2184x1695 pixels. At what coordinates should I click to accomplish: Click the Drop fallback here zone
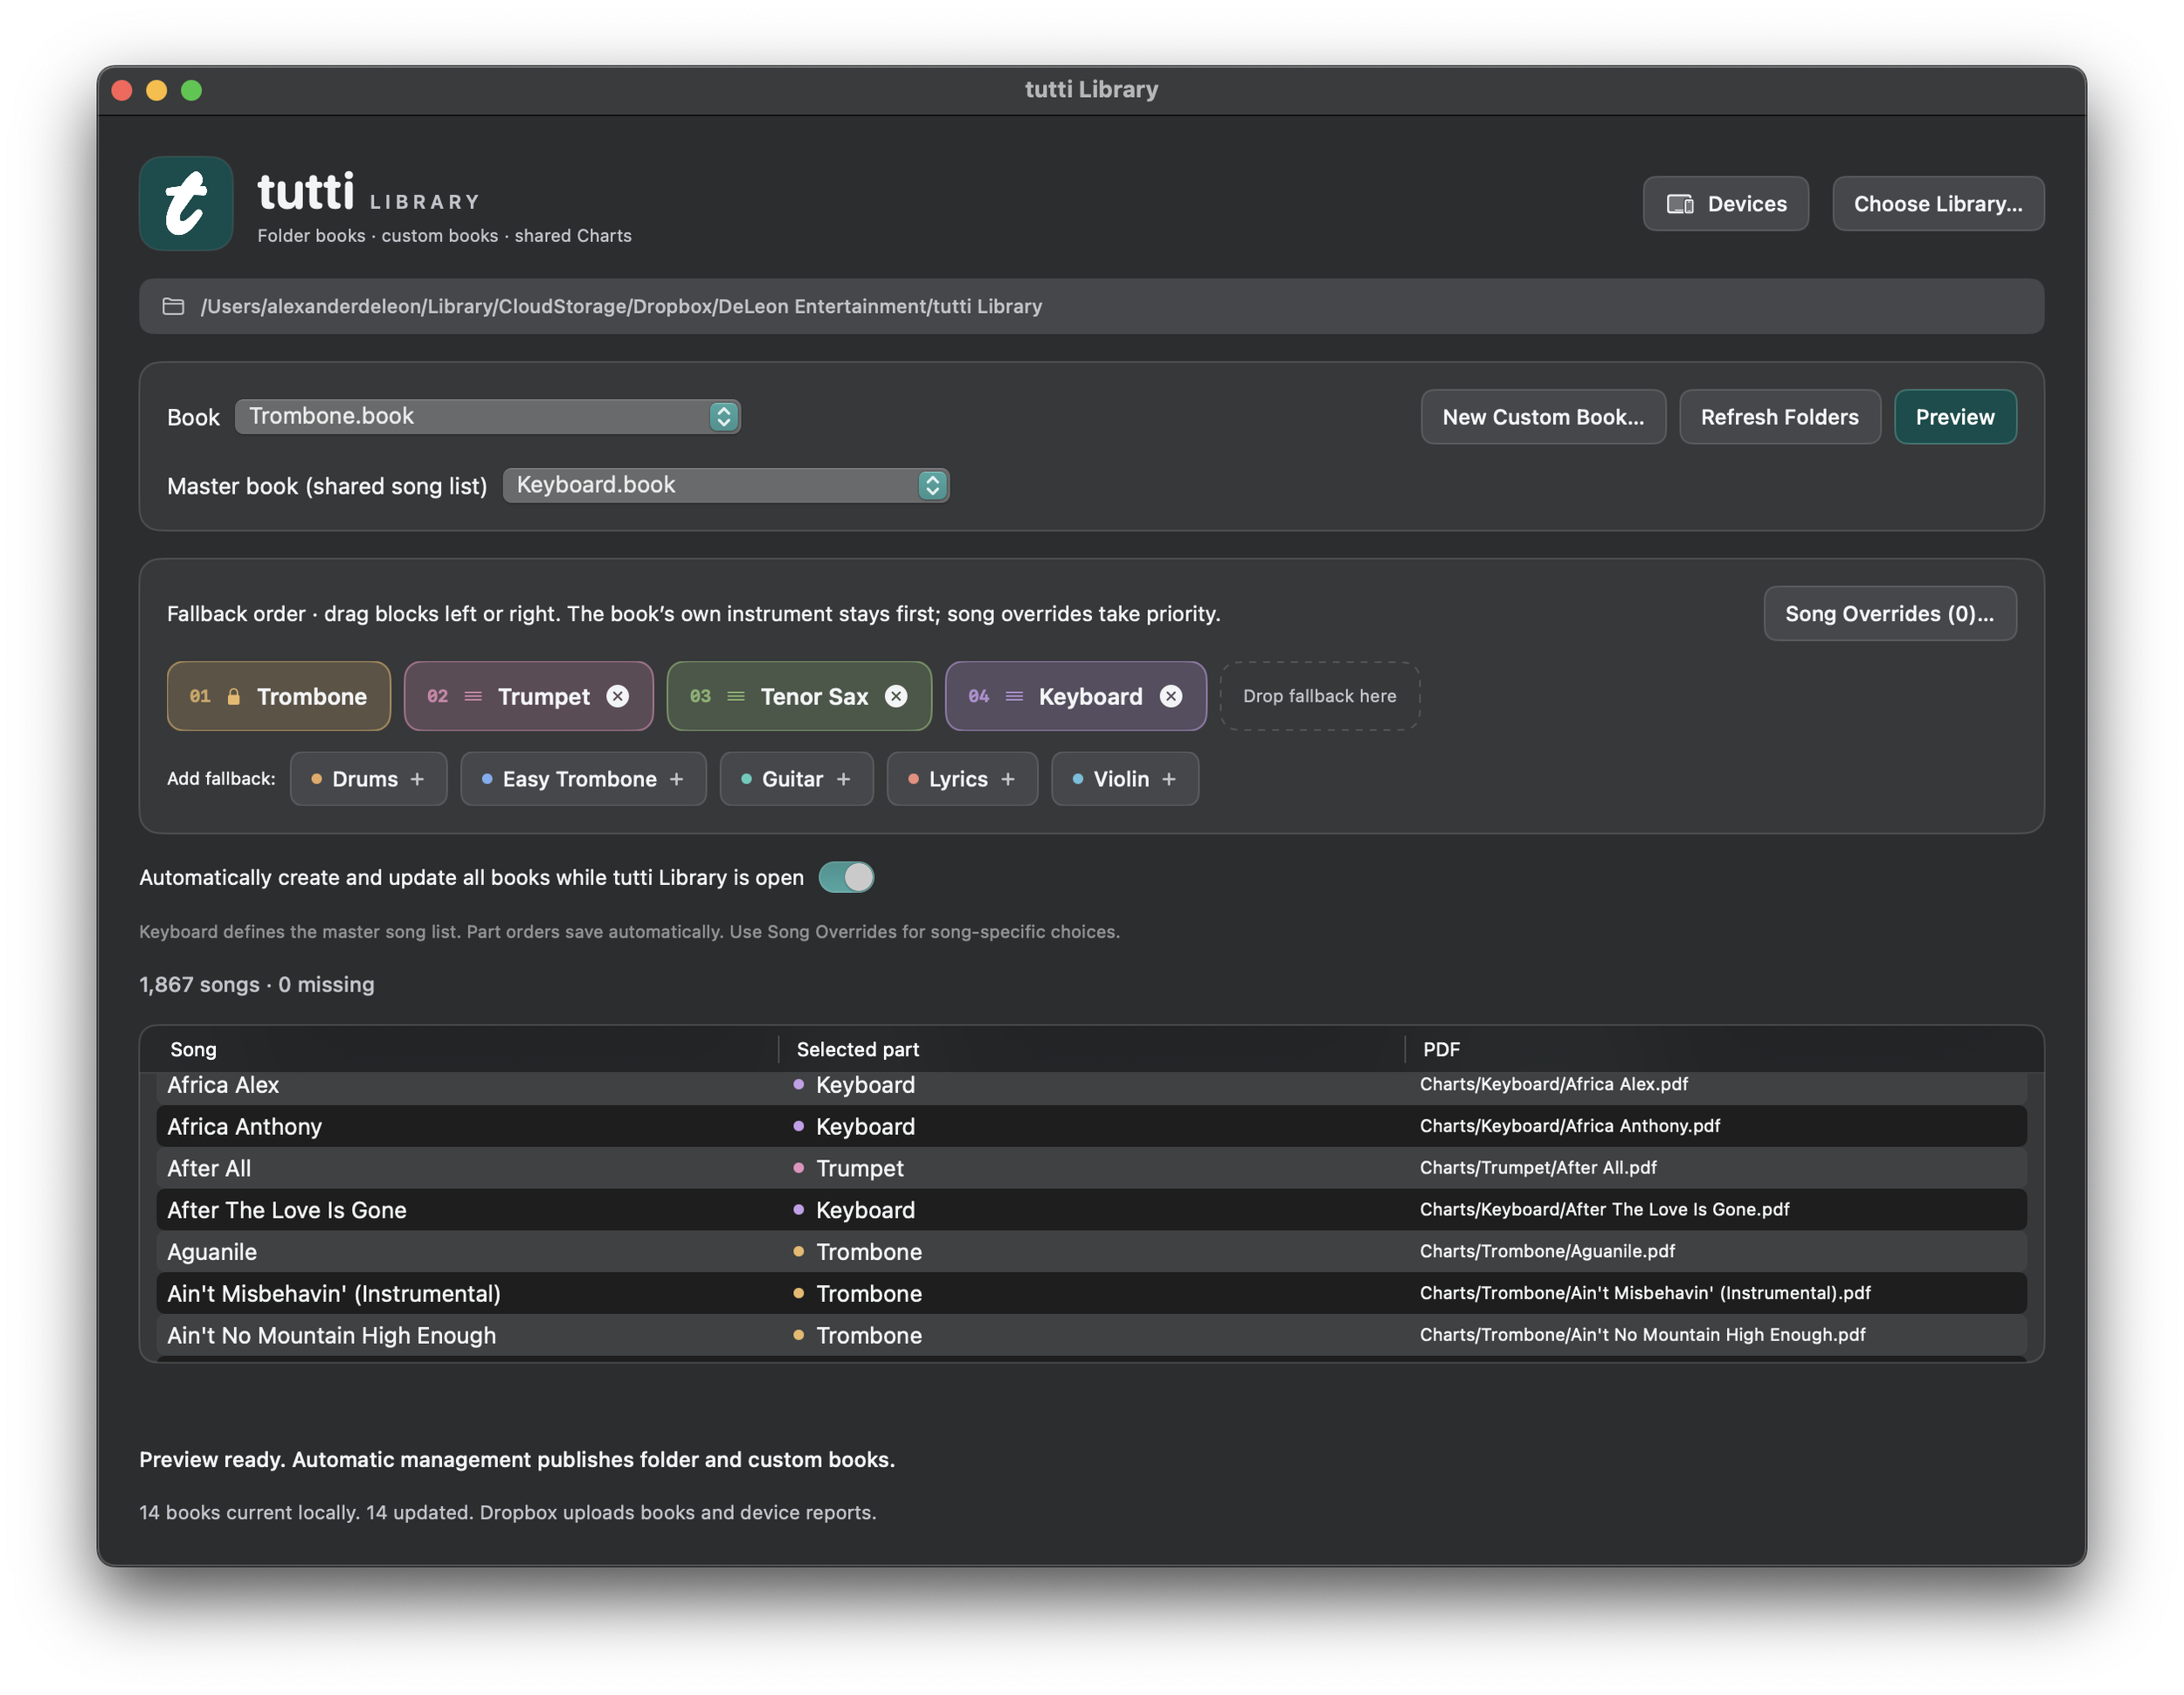tap(1319, 696)
